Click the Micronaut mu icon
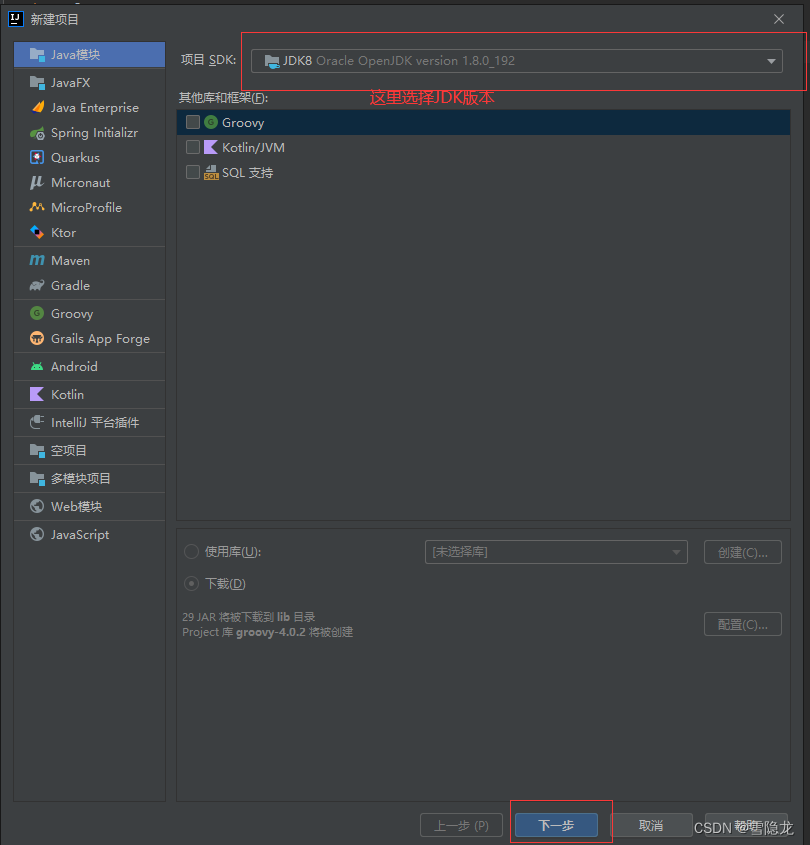This screenshot has height=845, width=810. (37, 183)
